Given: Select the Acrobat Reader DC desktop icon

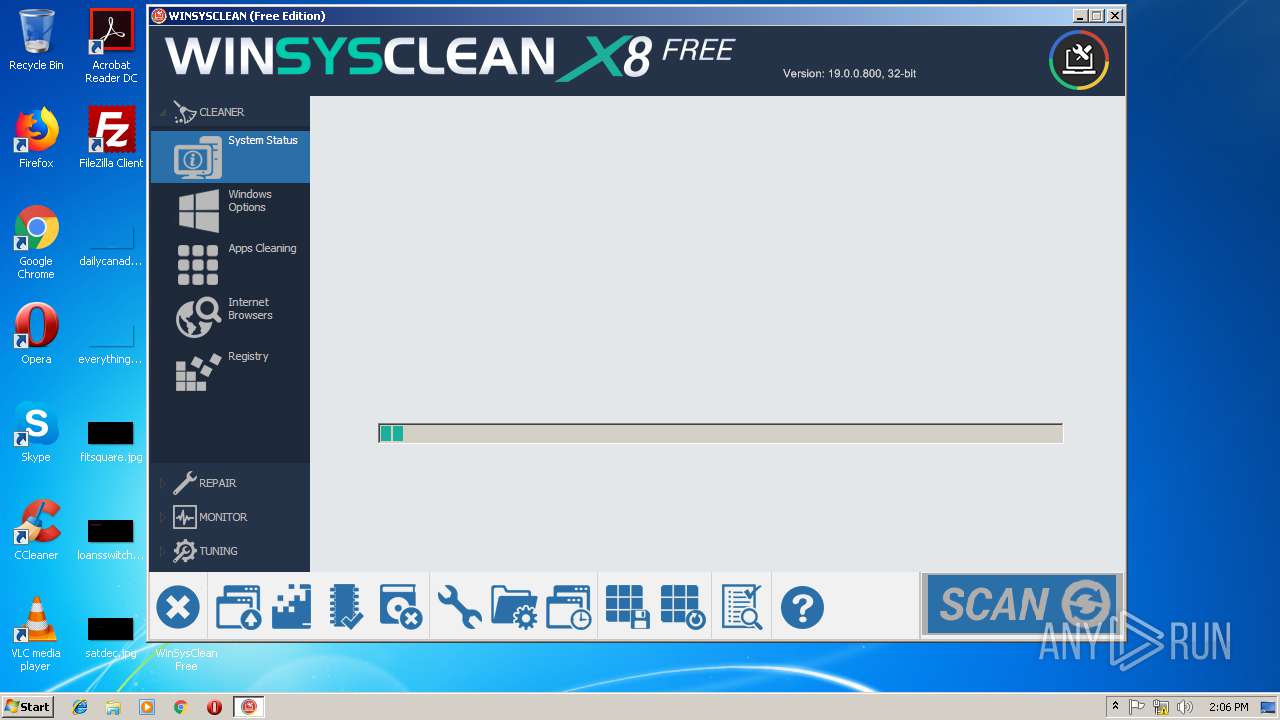Looking at the screenshot, I should 111,46.
